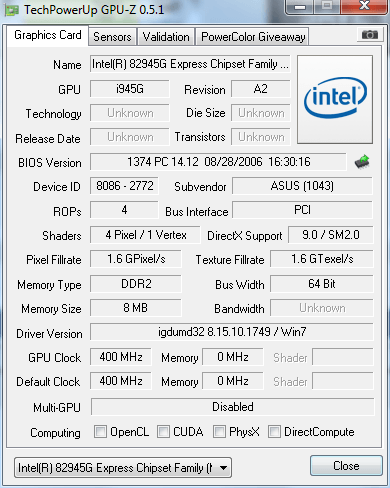Viewport: 390px width, 488px height.
Task: Click the Texture Fillrate value 1.6 GTexel/s
Action: (x=322, y=259)
